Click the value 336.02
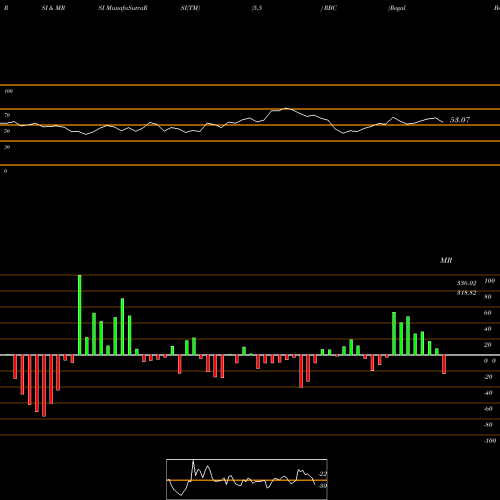 point(466,283)
